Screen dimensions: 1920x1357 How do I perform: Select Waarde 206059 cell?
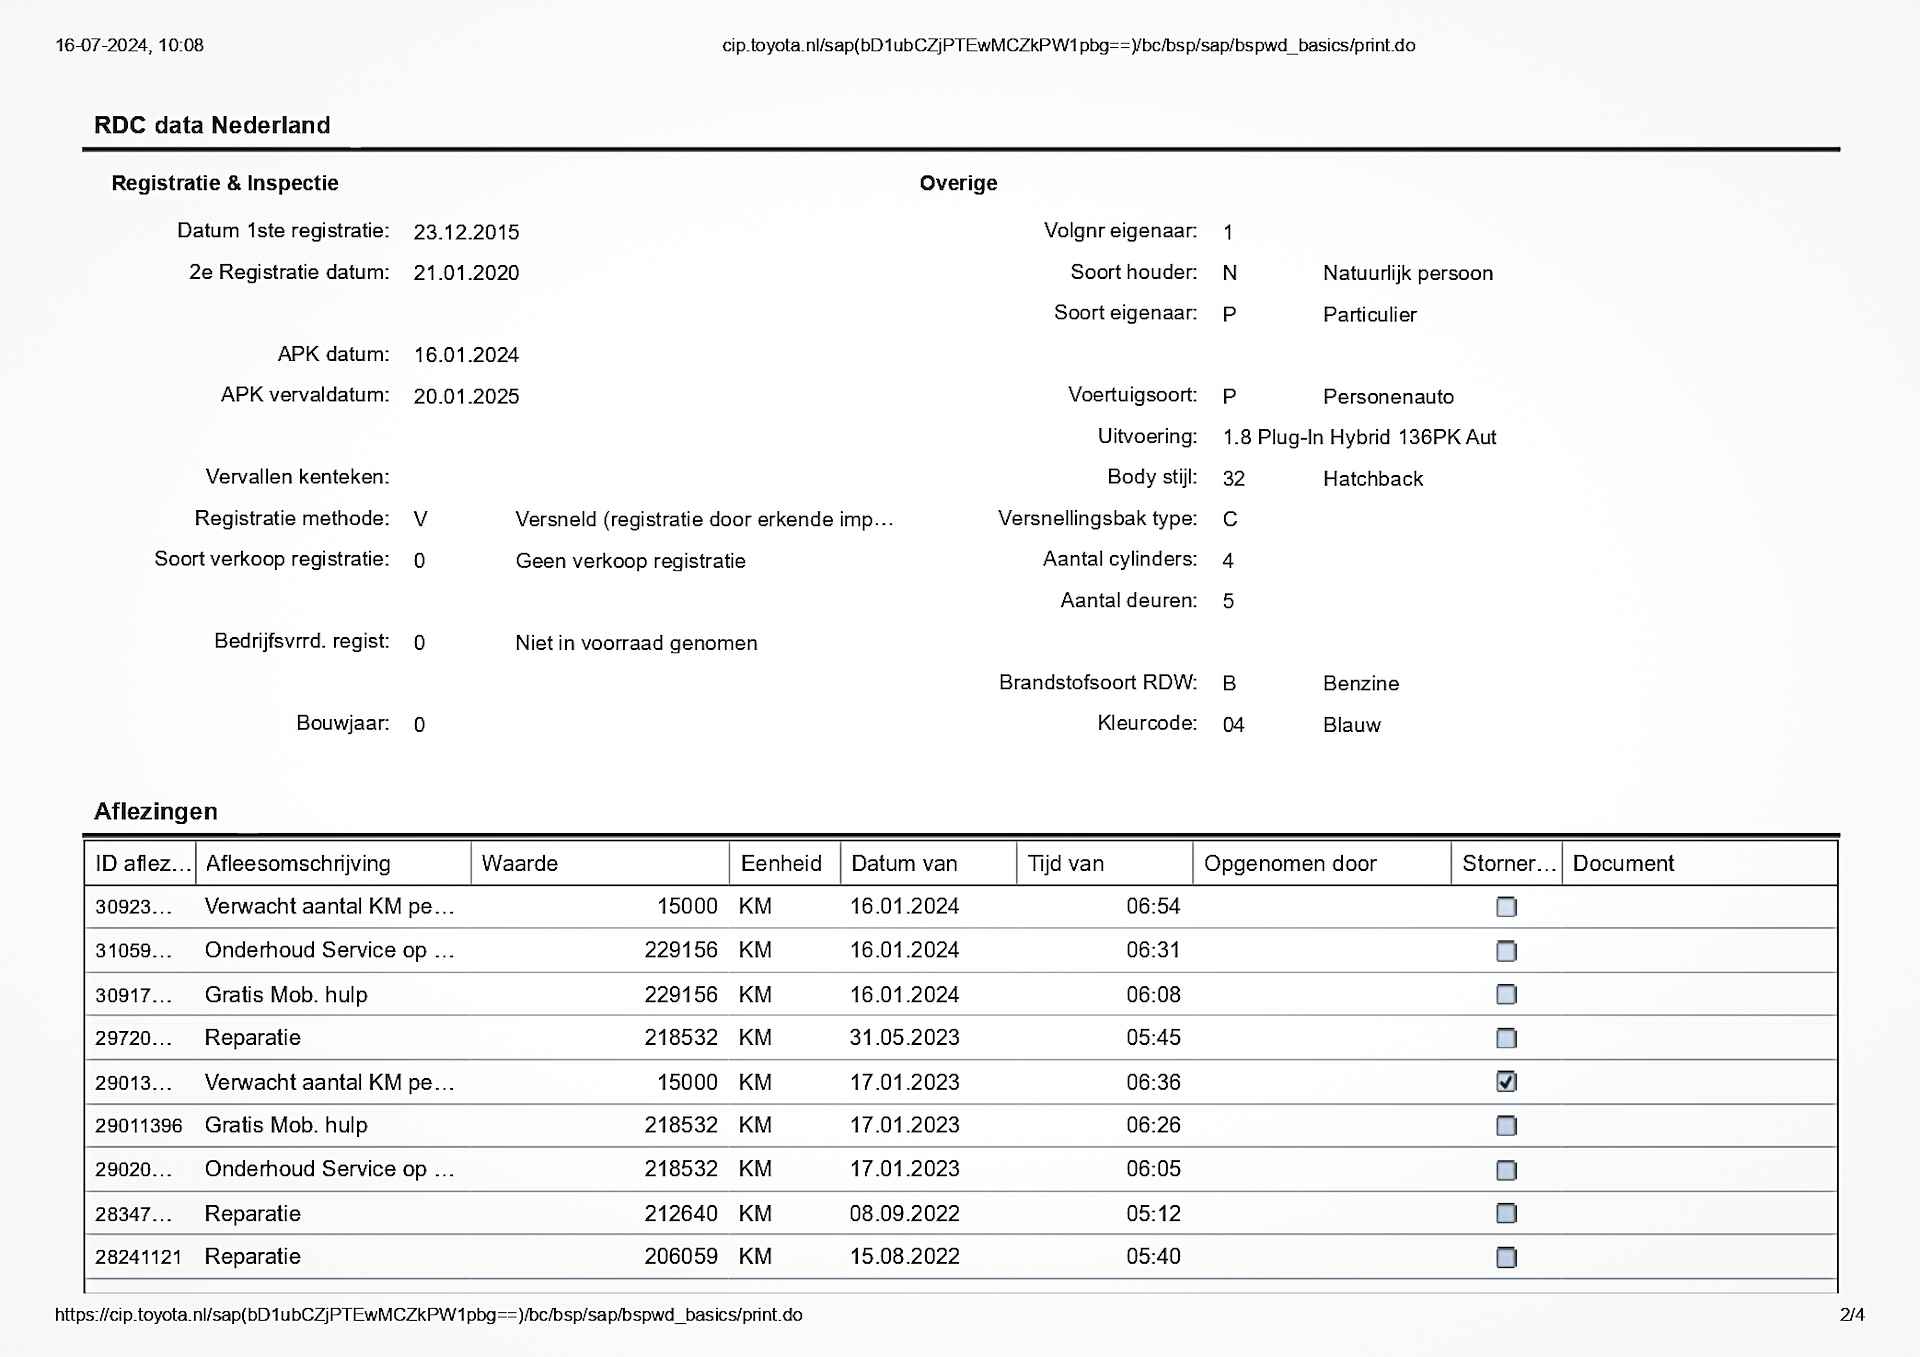click(x=681, y=1257)
